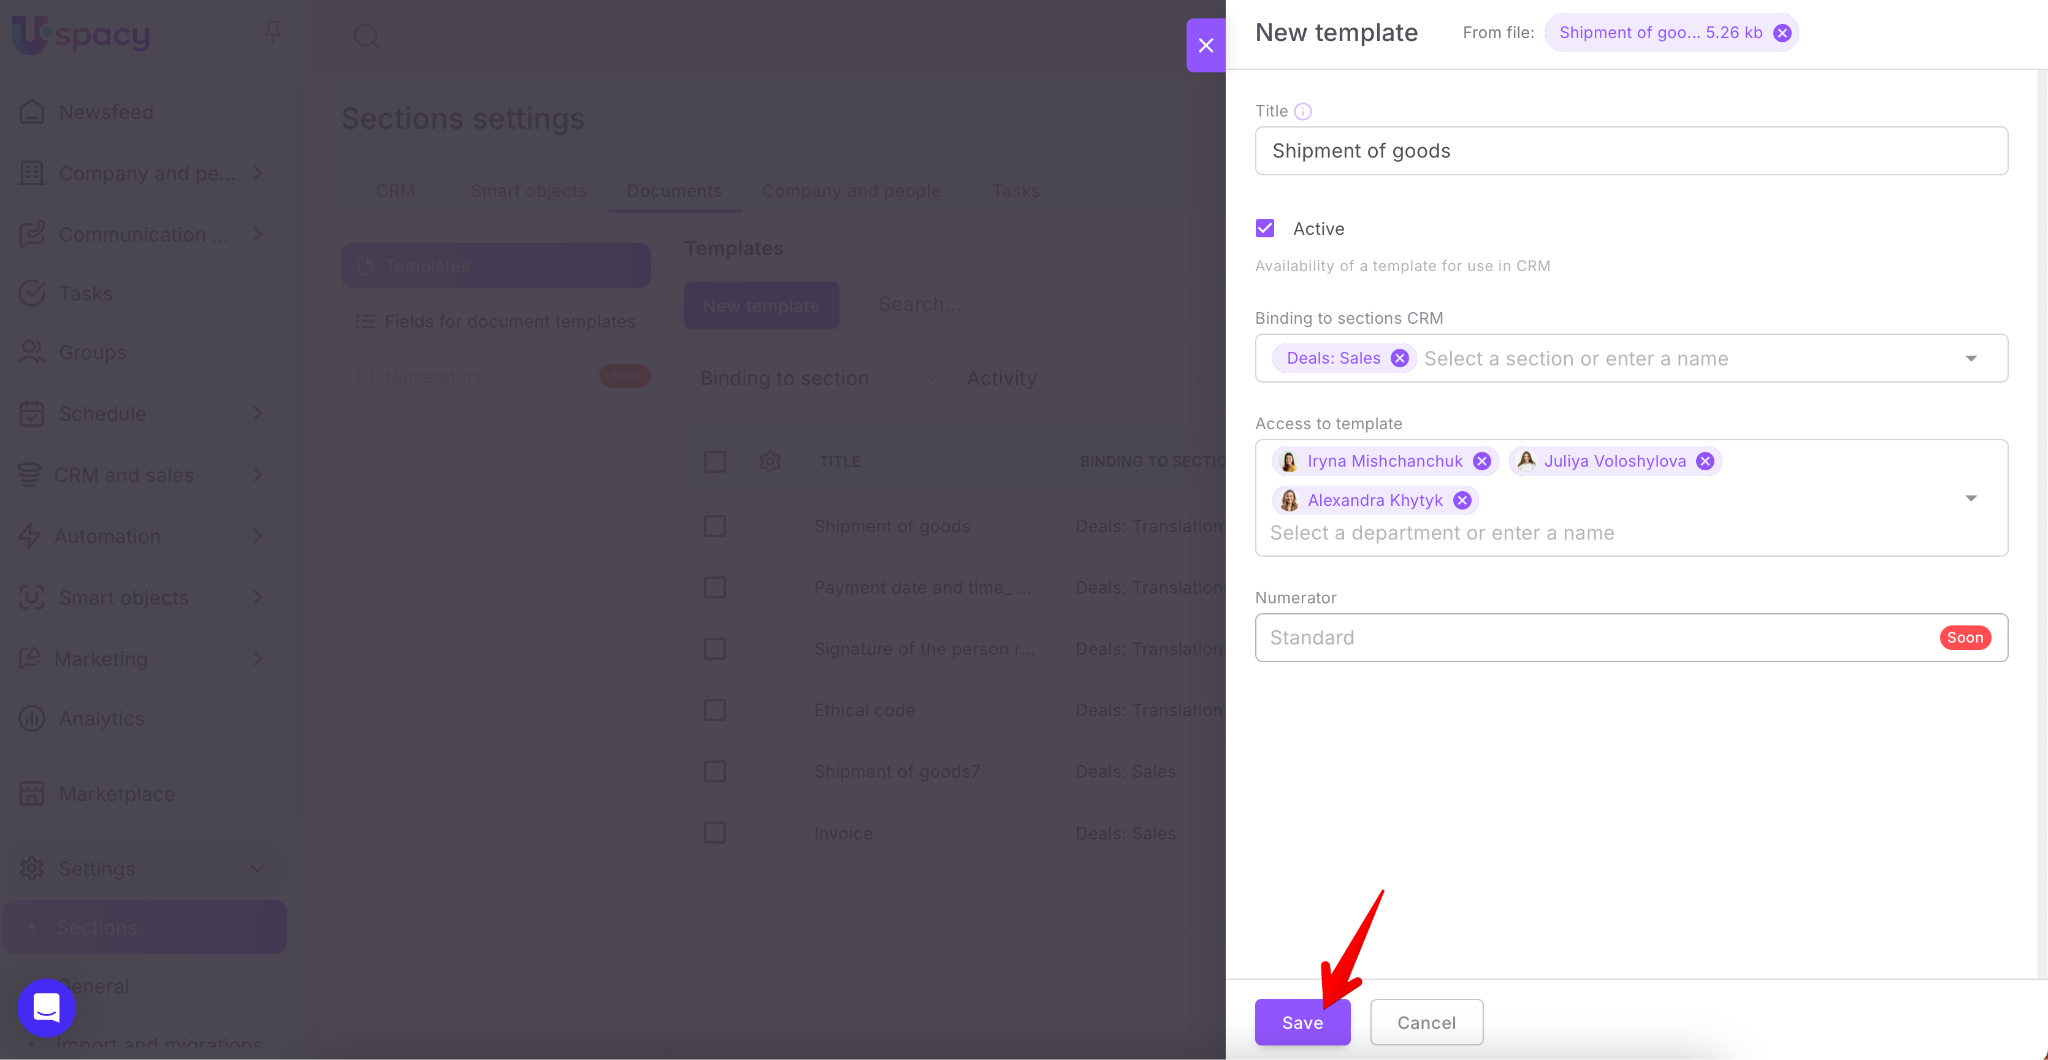Open the Company and people tab
The image size is (2048, 1060).
851,191
